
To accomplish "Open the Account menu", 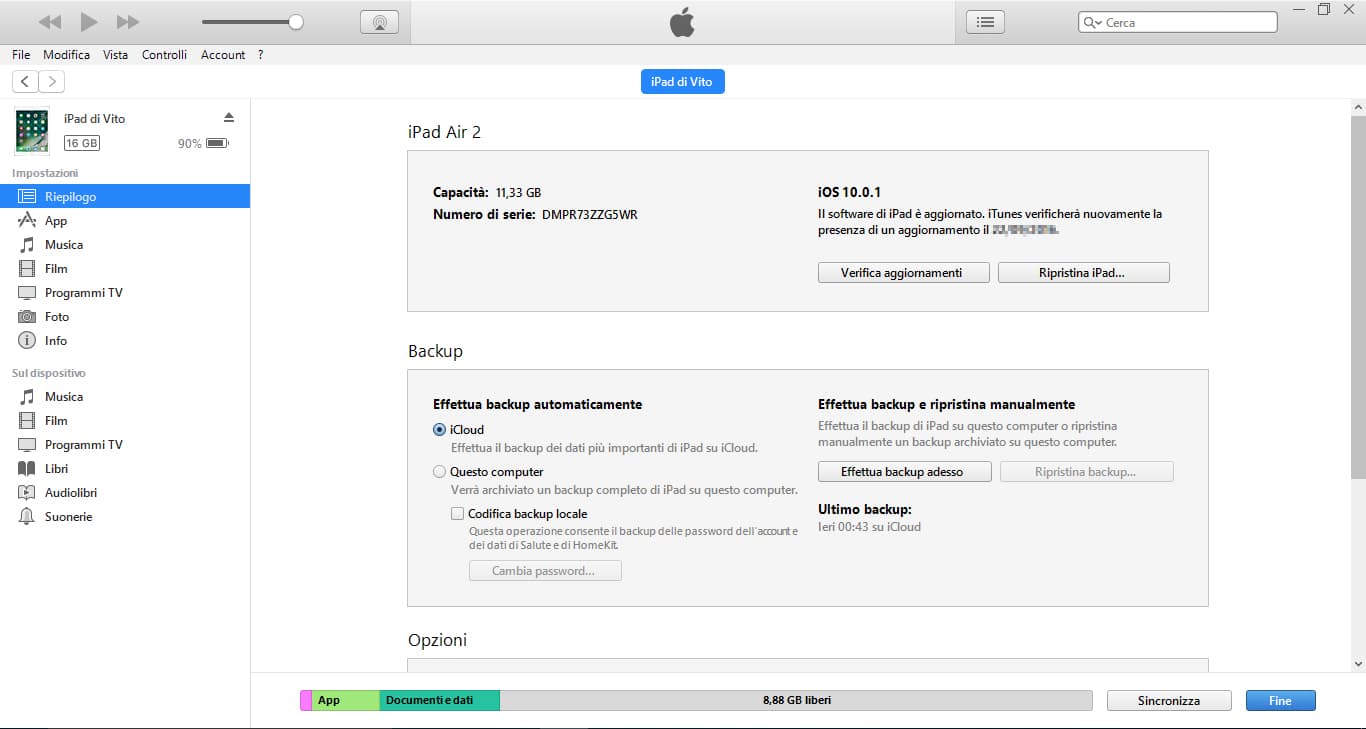I will point(222,55).
